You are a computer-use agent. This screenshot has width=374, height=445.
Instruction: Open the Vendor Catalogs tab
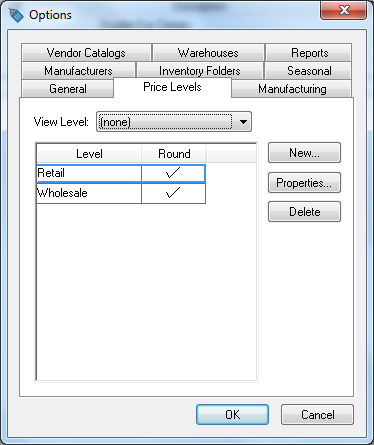[x=86, y=52]
